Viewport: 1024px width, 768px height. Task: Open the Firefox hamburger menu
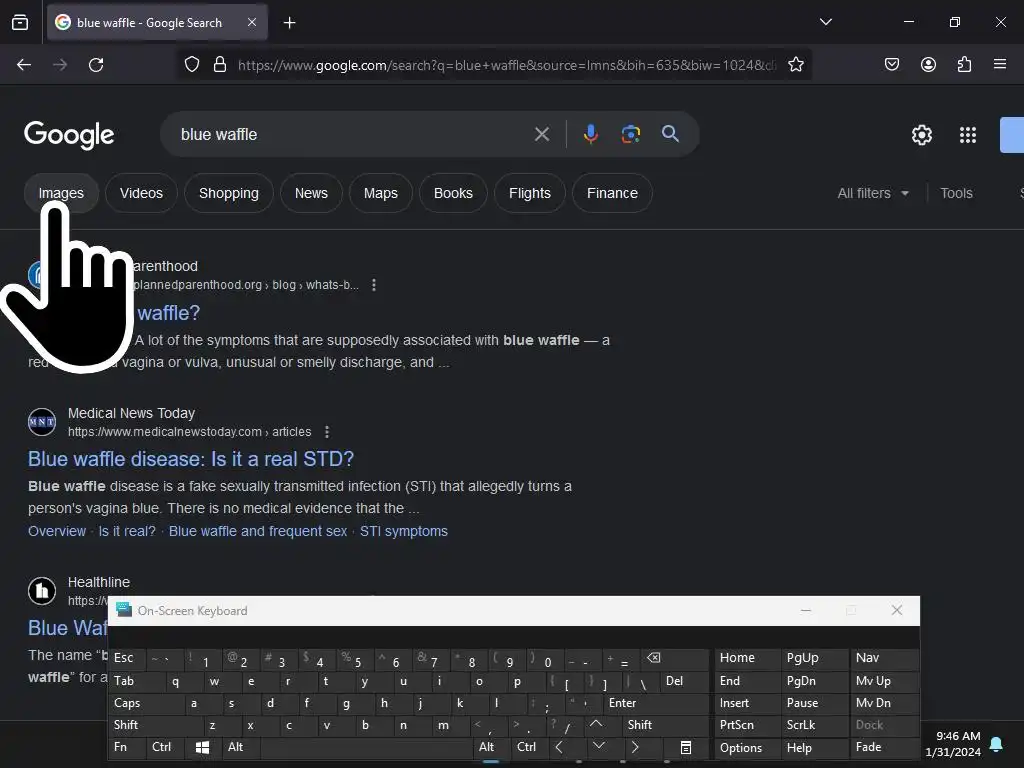(1000, 65)
